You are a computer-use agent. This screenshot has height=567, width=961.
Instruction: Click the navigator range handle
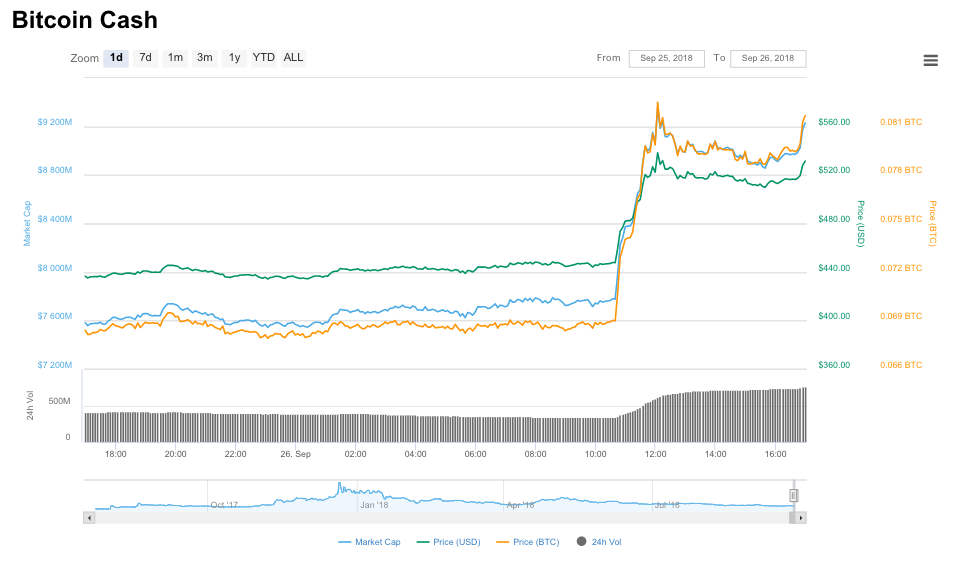794,495
